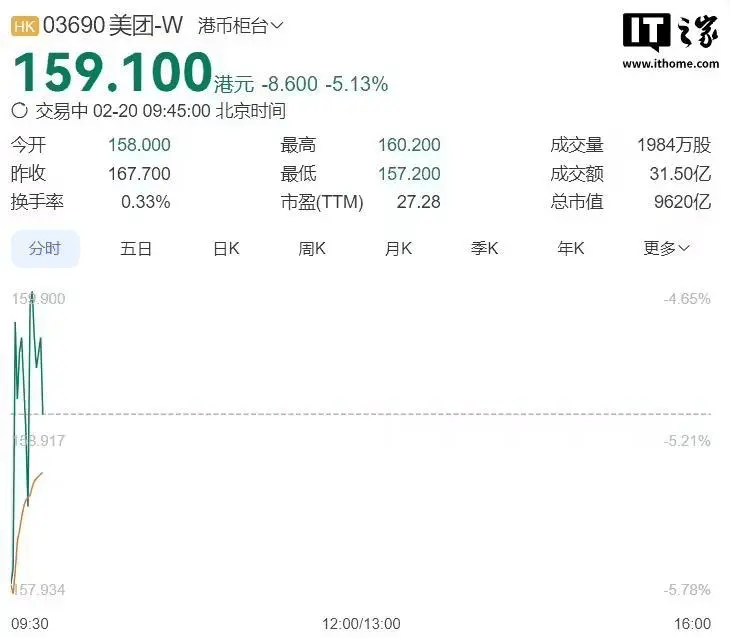The height and width of the screenshot is (638, 730).
Task: Switch to the 周K weekly chart tab
Action: pyautogui.click(x=312, y=248)
